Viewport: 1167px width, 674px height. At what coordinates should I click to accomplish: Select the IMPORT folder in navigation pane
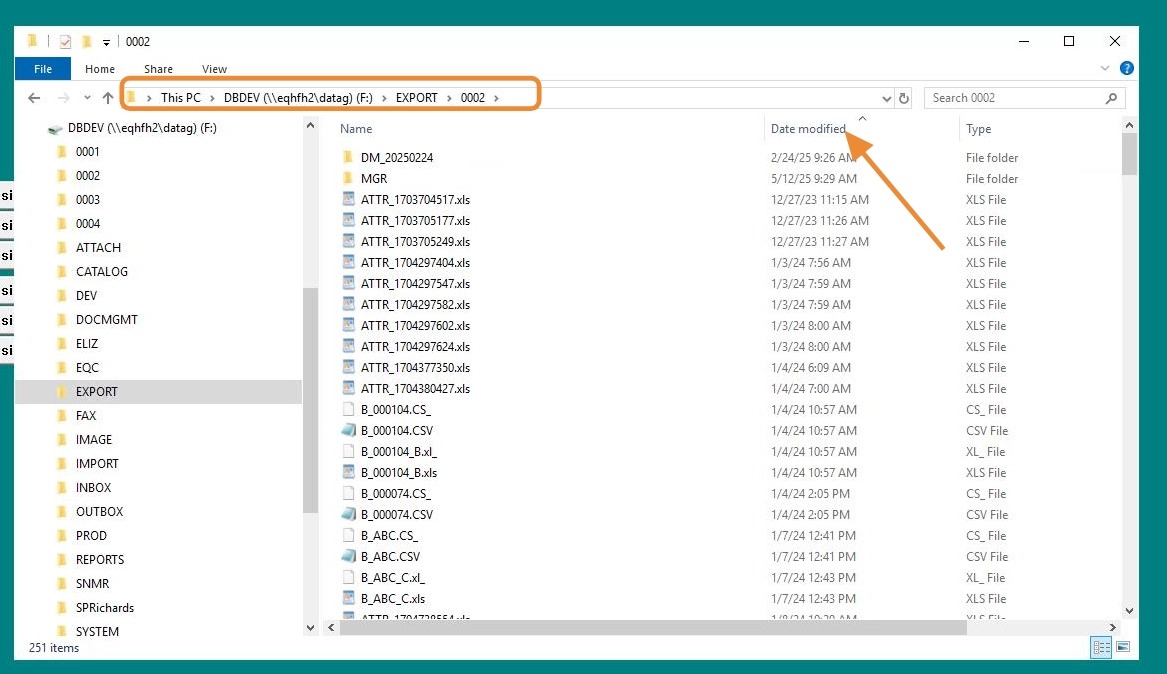[97, 463]
